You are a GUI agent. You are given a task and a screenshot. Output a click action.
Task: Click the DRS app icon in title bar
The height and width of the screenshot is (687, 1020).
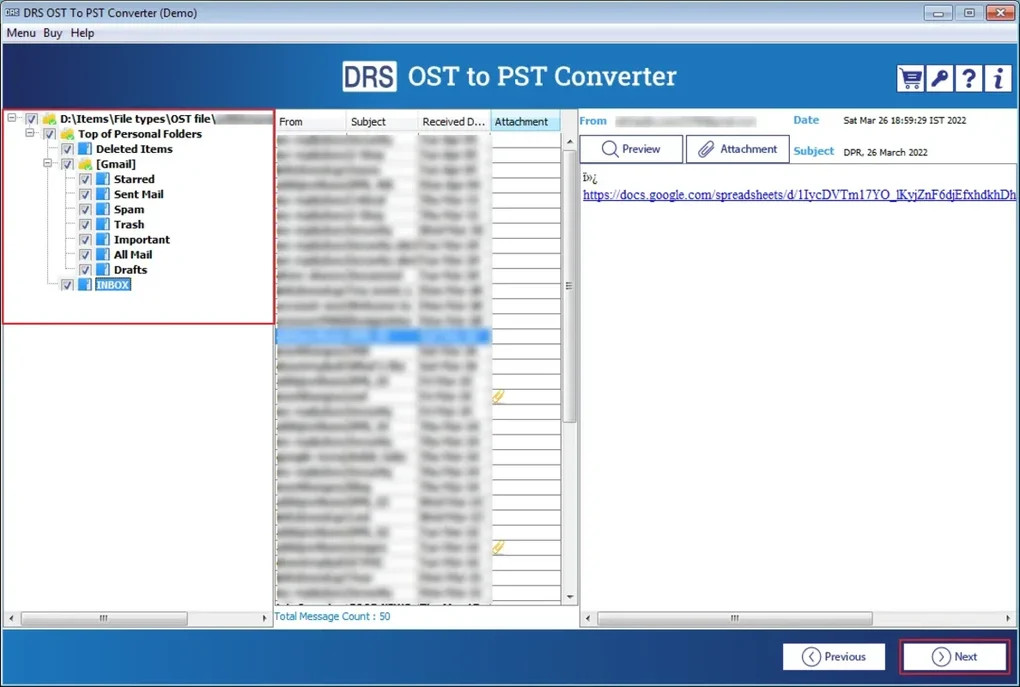point(12,12)
